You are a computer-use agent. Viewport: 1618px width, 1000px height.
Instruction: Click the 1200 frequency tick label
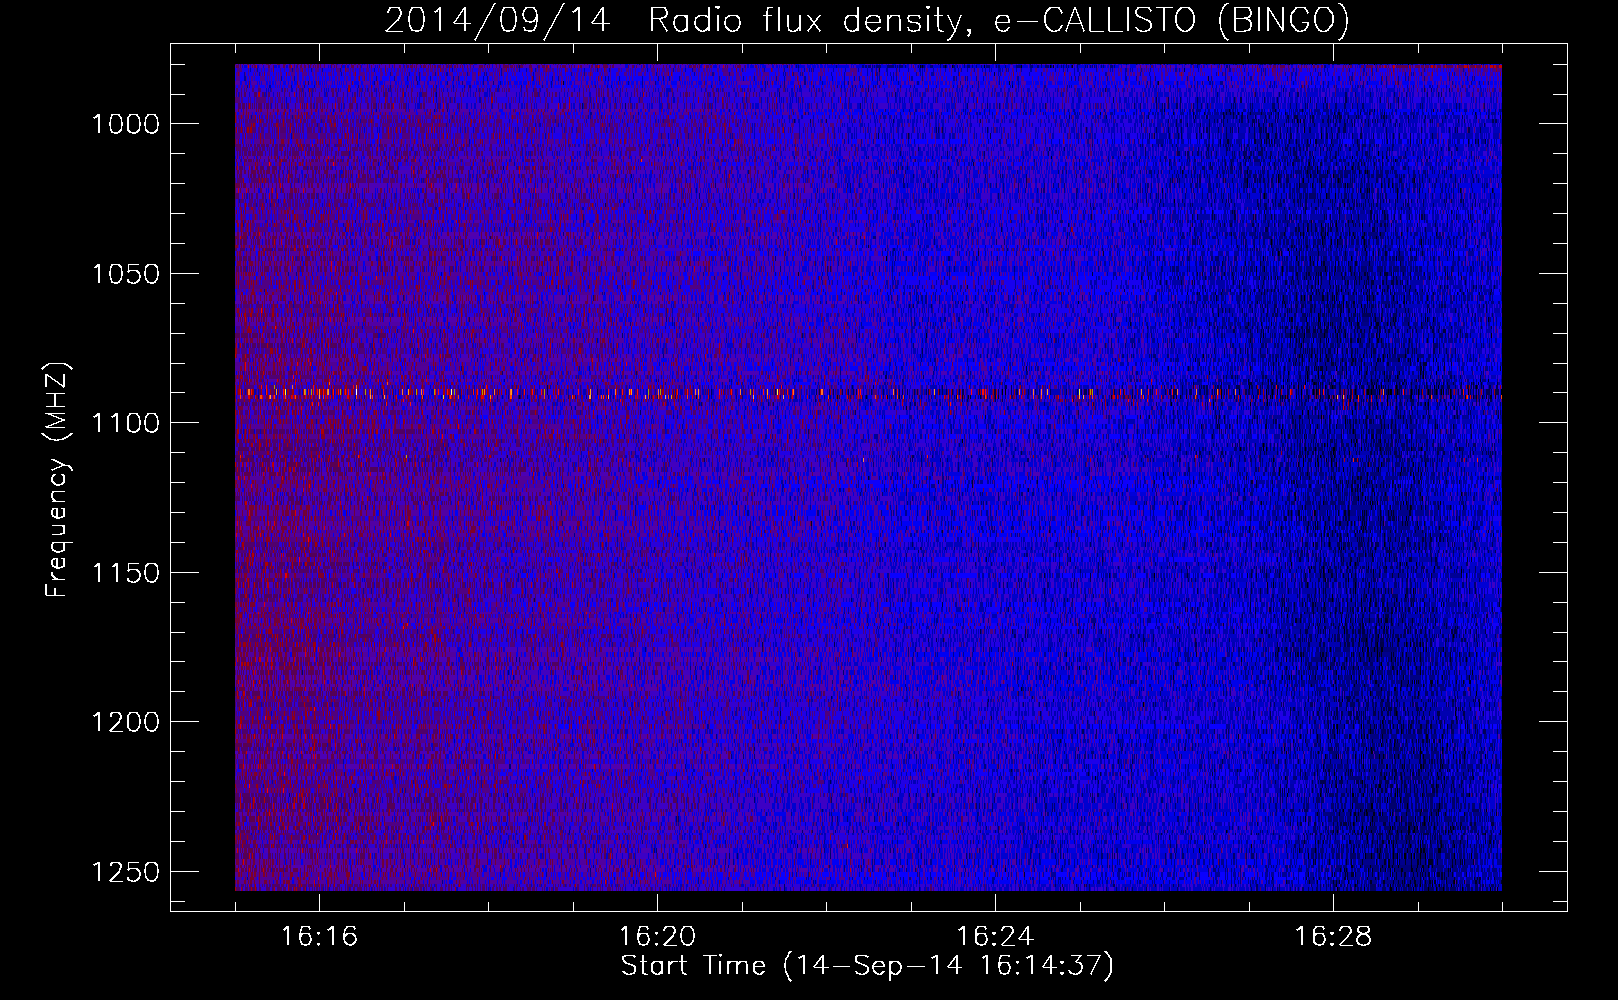coord(125,722)
